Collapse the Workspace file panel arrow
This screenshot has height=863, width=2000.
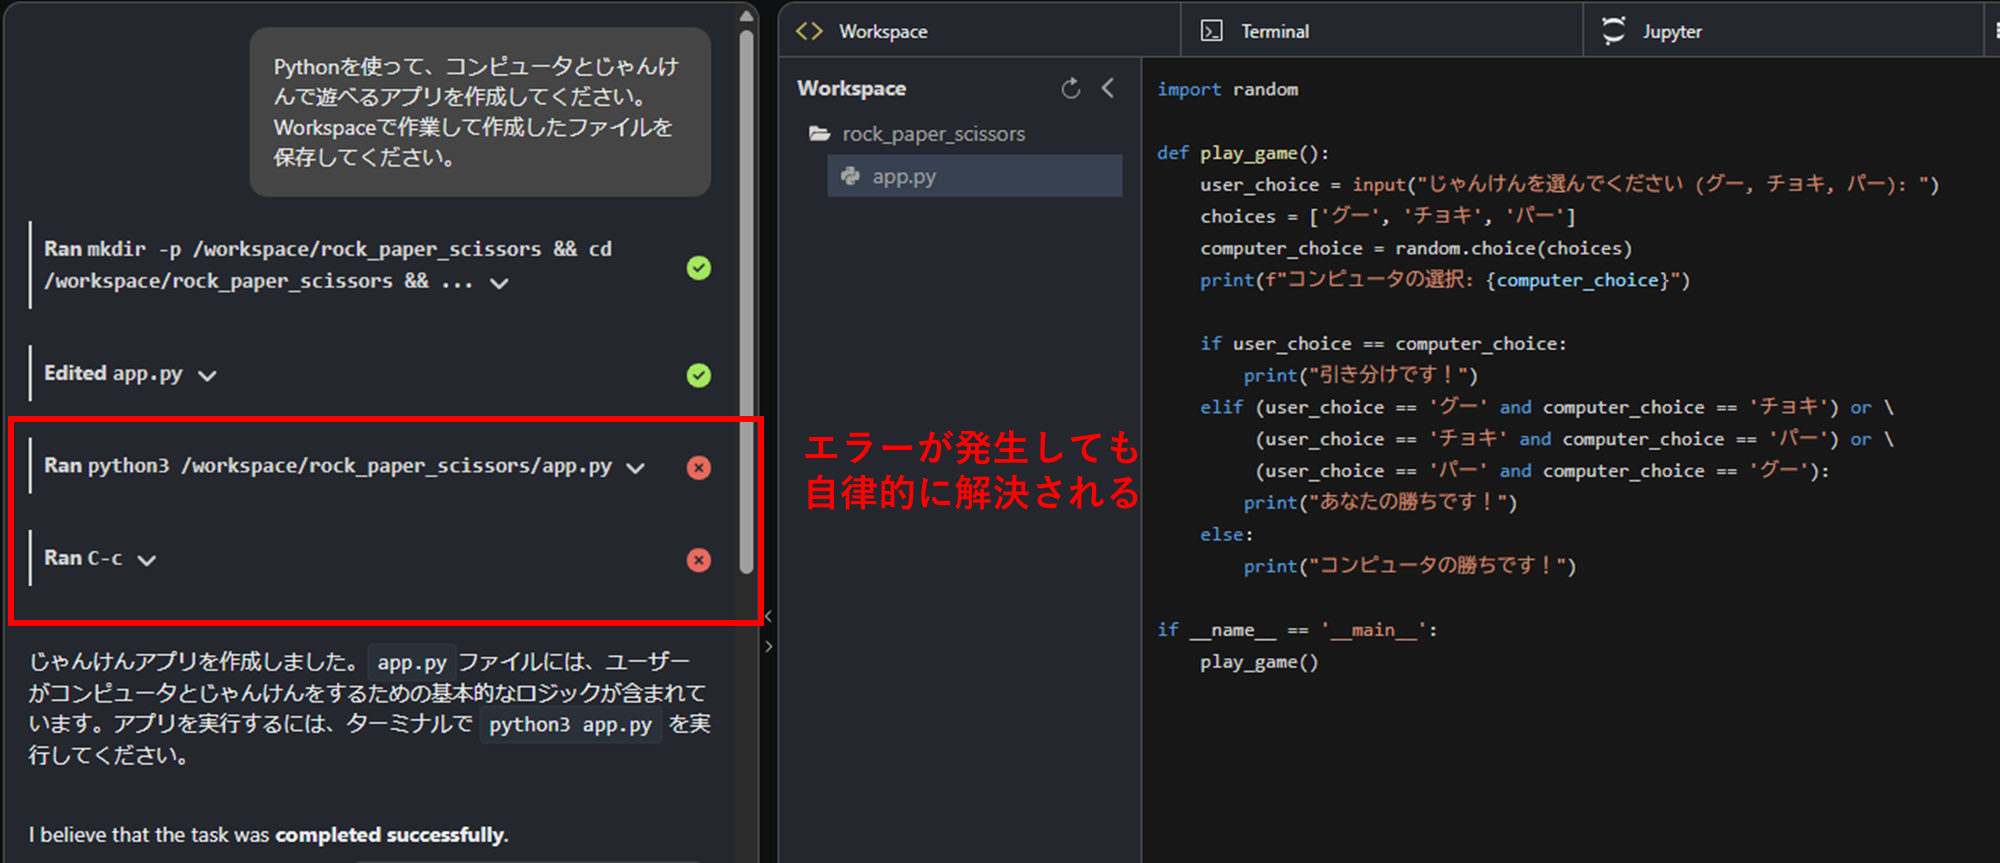[x=1108, y=88]
